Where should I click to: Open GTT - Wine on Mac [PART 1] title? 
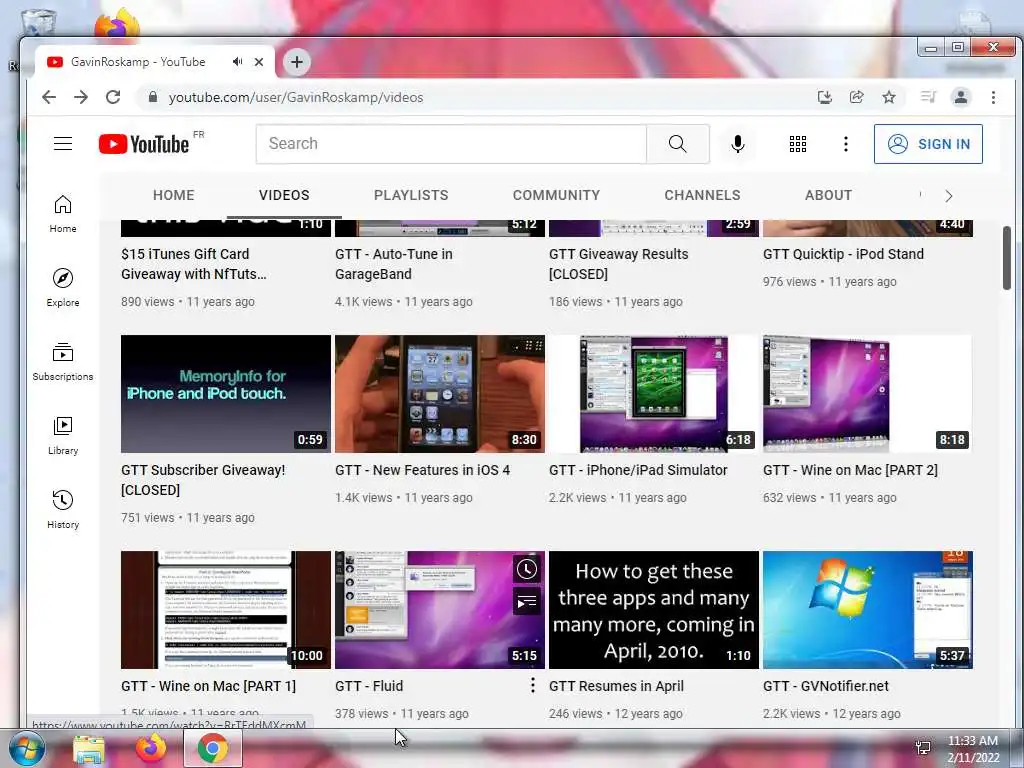tap(208, 686)
